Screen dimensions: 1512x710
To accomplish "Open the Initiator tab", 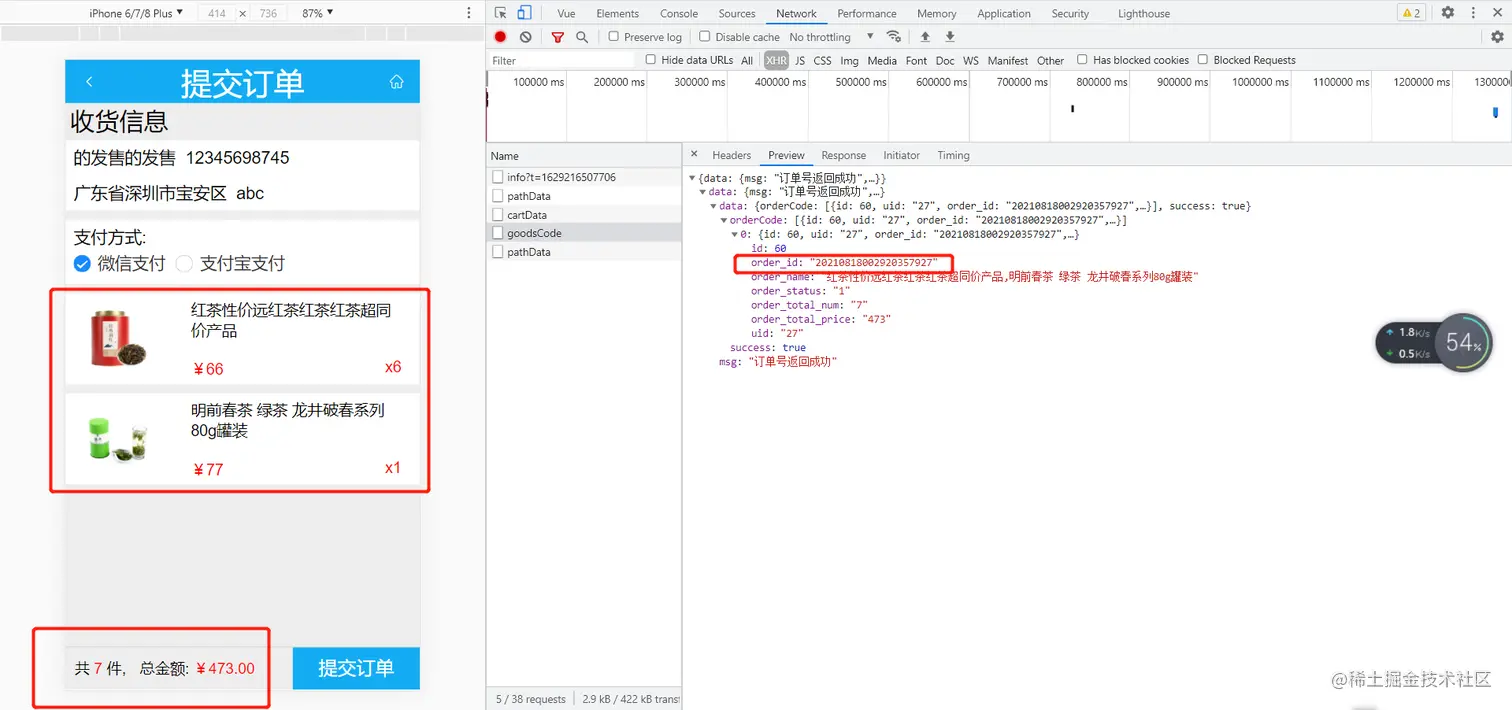I will click(901, 155).
